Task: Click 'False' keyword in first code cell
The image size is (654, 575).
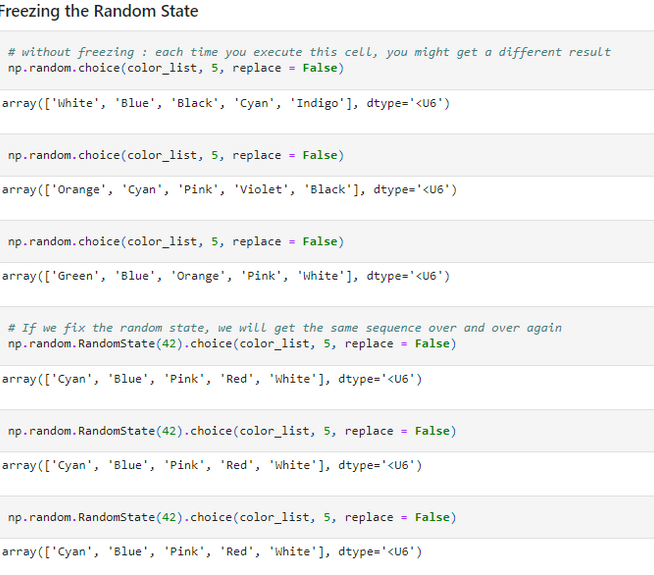Action: point(320,68)
